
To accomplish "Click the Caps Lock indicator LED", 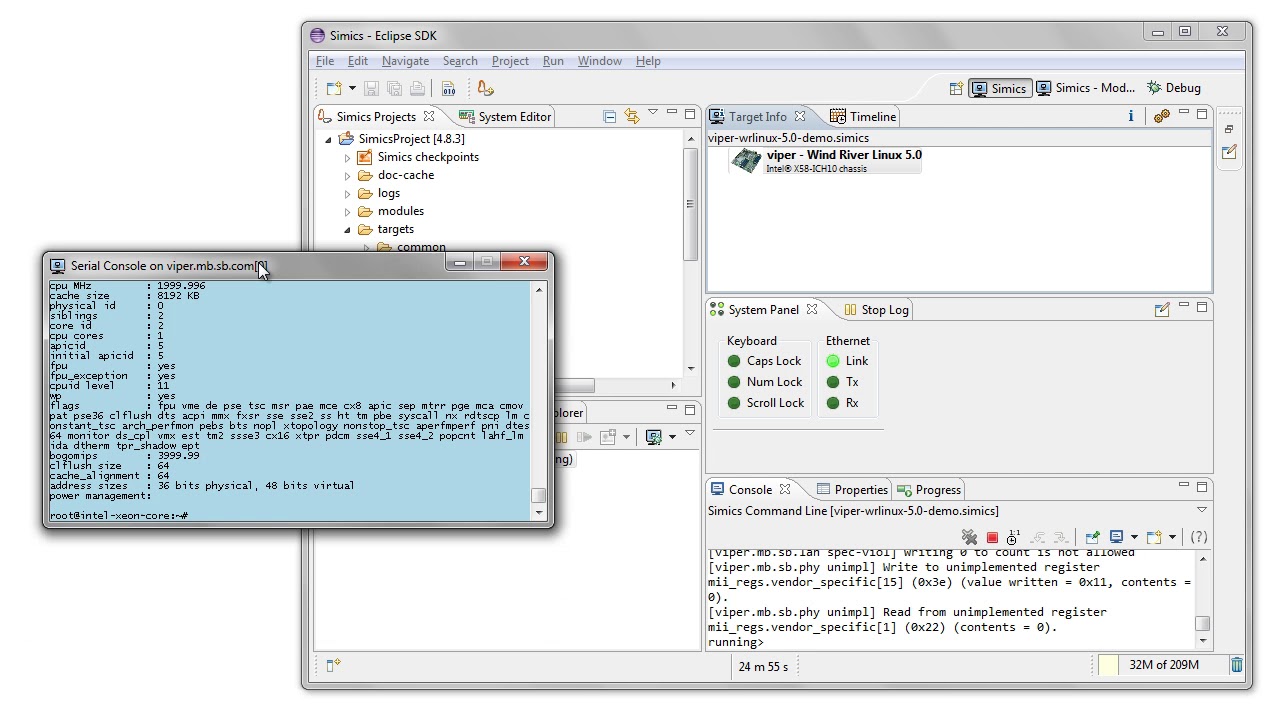I will (x=734, y=361).
